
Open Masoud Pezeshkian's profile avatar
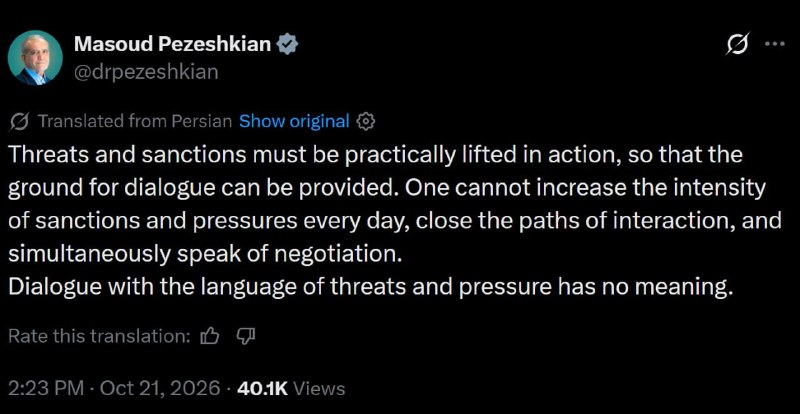[x=35, y=58]
